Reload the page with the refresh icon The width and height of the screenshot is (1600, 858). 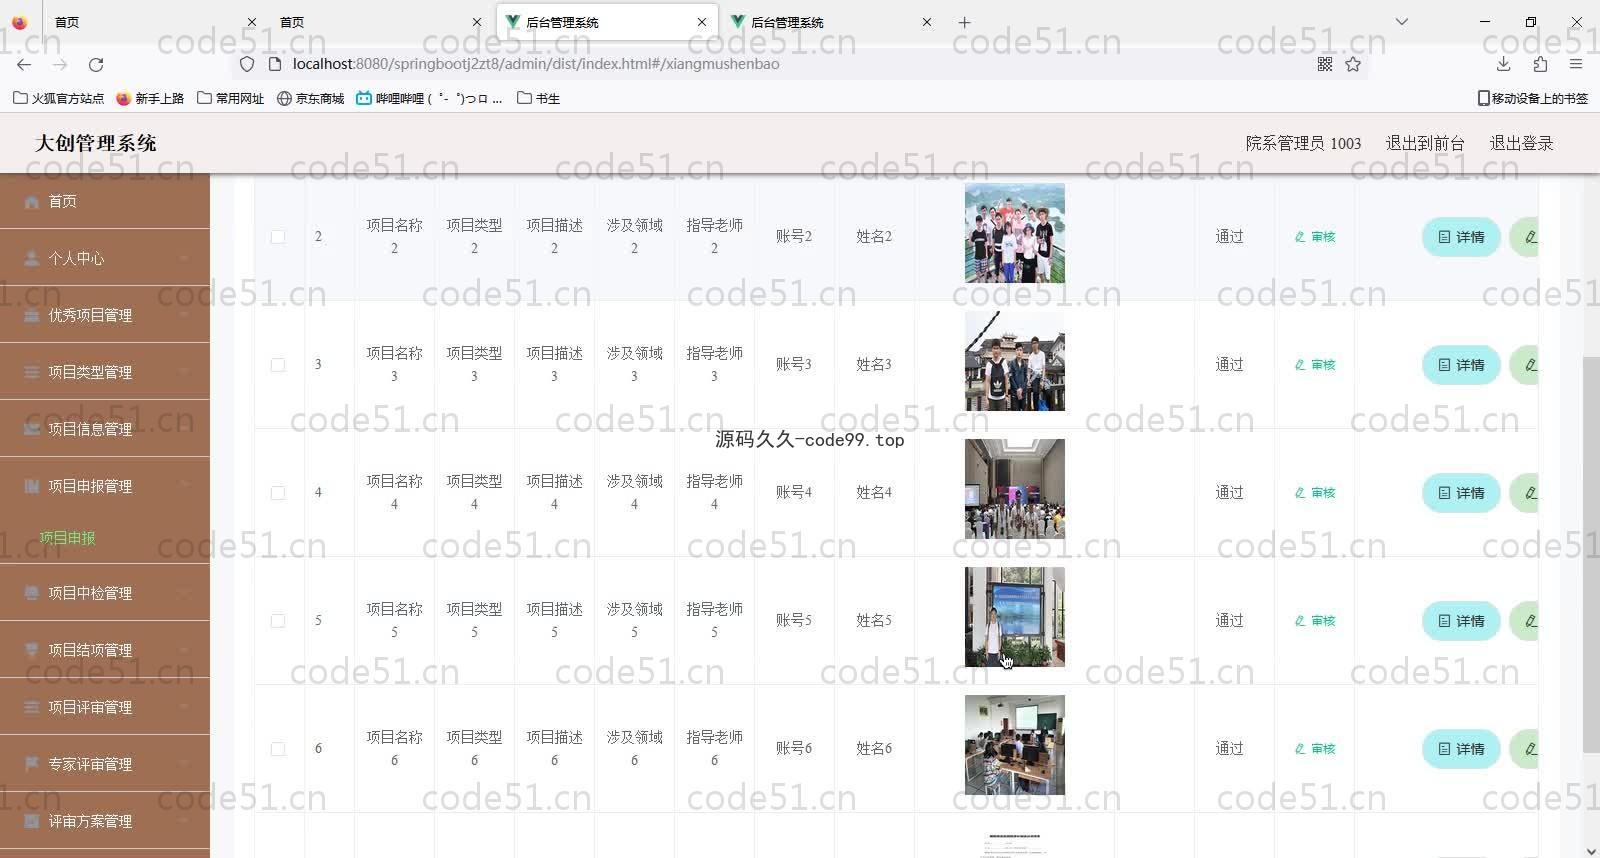(96, 64)
